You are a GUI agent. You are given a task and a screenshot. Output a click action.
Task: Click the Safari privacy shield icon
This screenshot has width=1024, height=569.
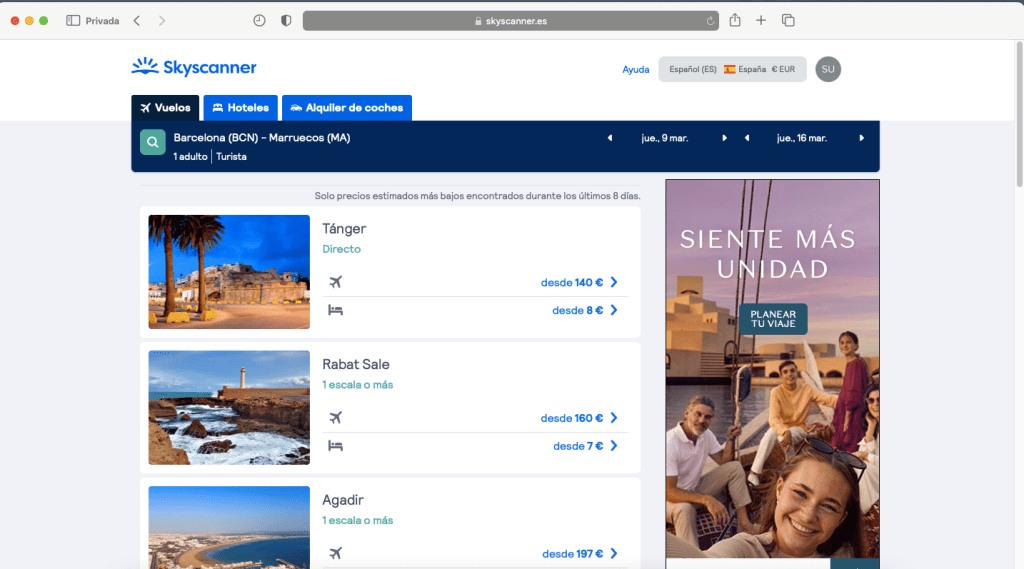pyautogui.click(x=286, y=20)
